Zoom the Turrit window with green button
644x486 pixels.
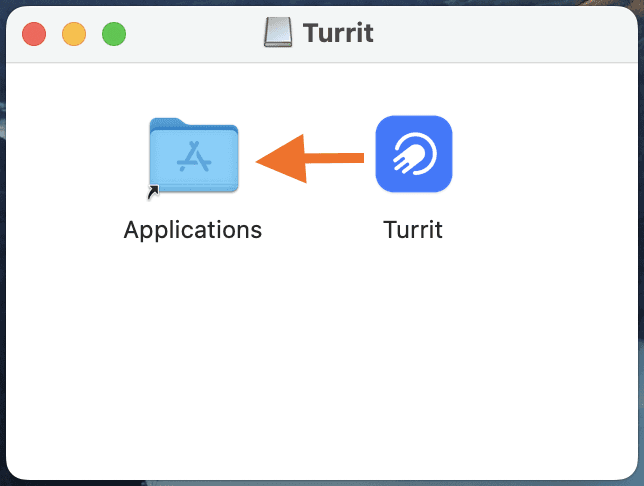click(x=114, y=34)
